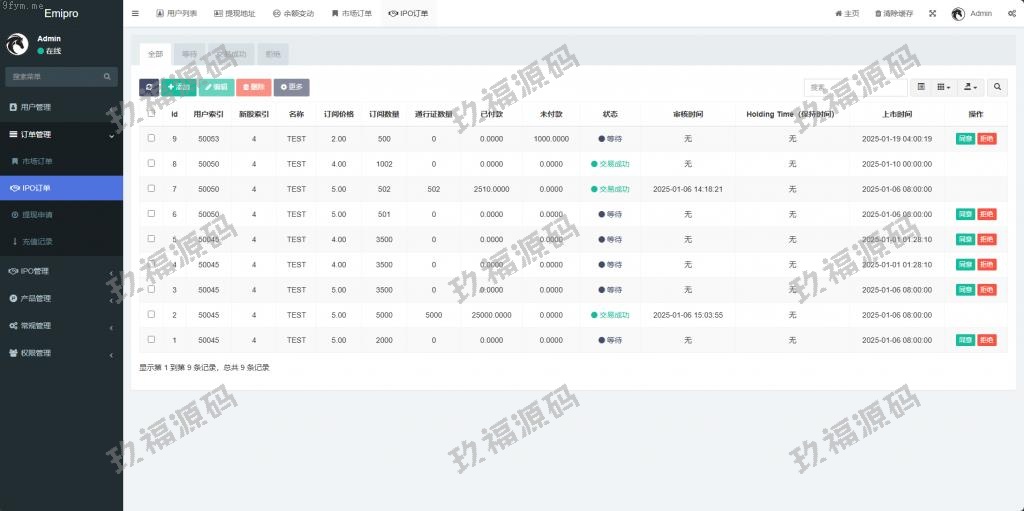Screen dimensions: 1024x511
Task: Click the 清除缓存 clear cache link
Action: [894, 14]
